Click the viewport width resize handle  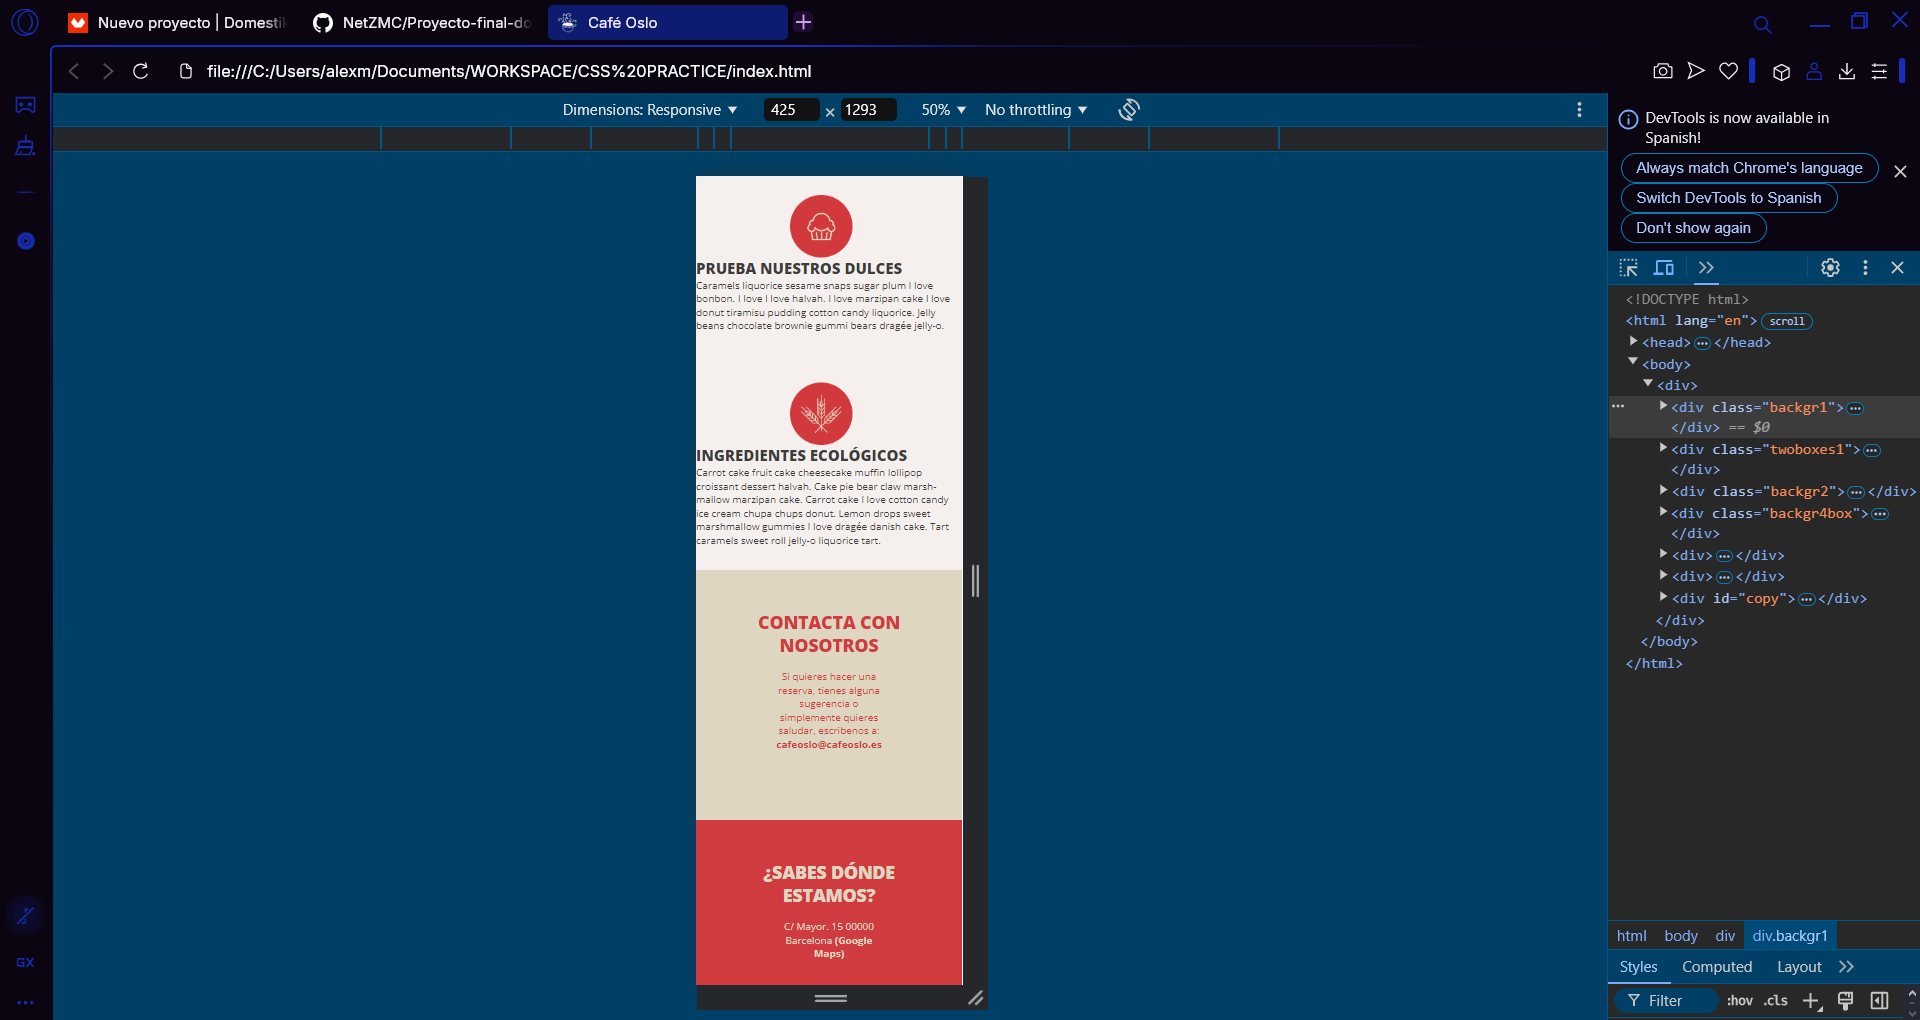[x=975, y=581]
